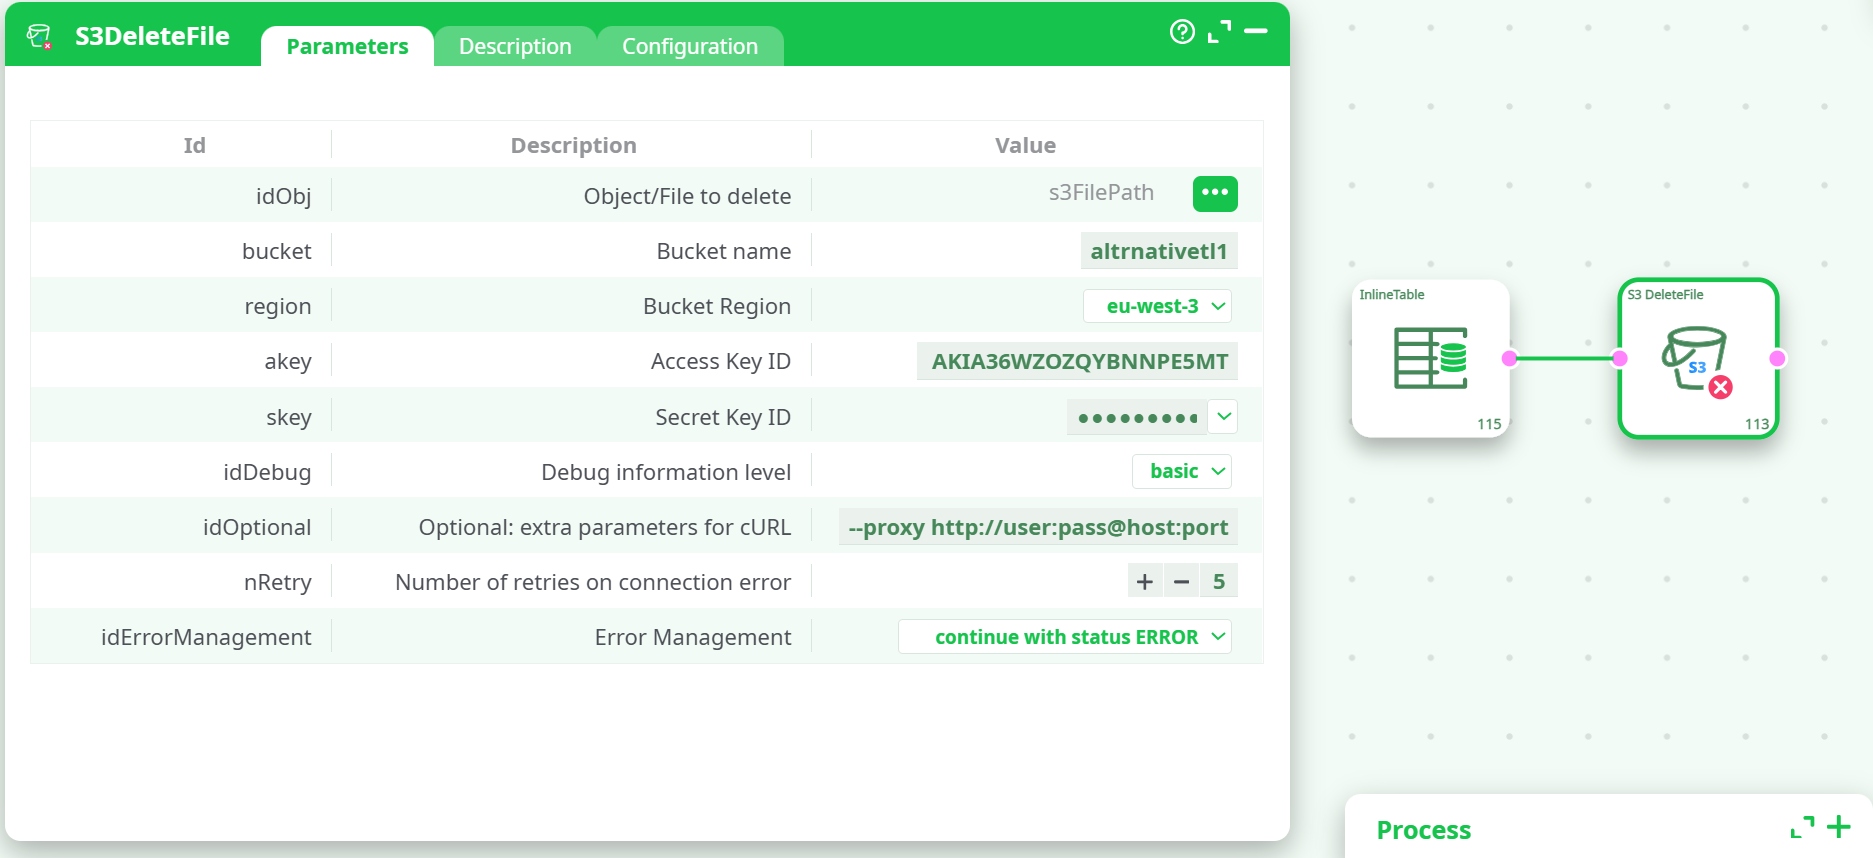Viewport: 1873px width, 858px height.
Task: Open the Bucket Region dropdown
Action: tap(1157, 306)
